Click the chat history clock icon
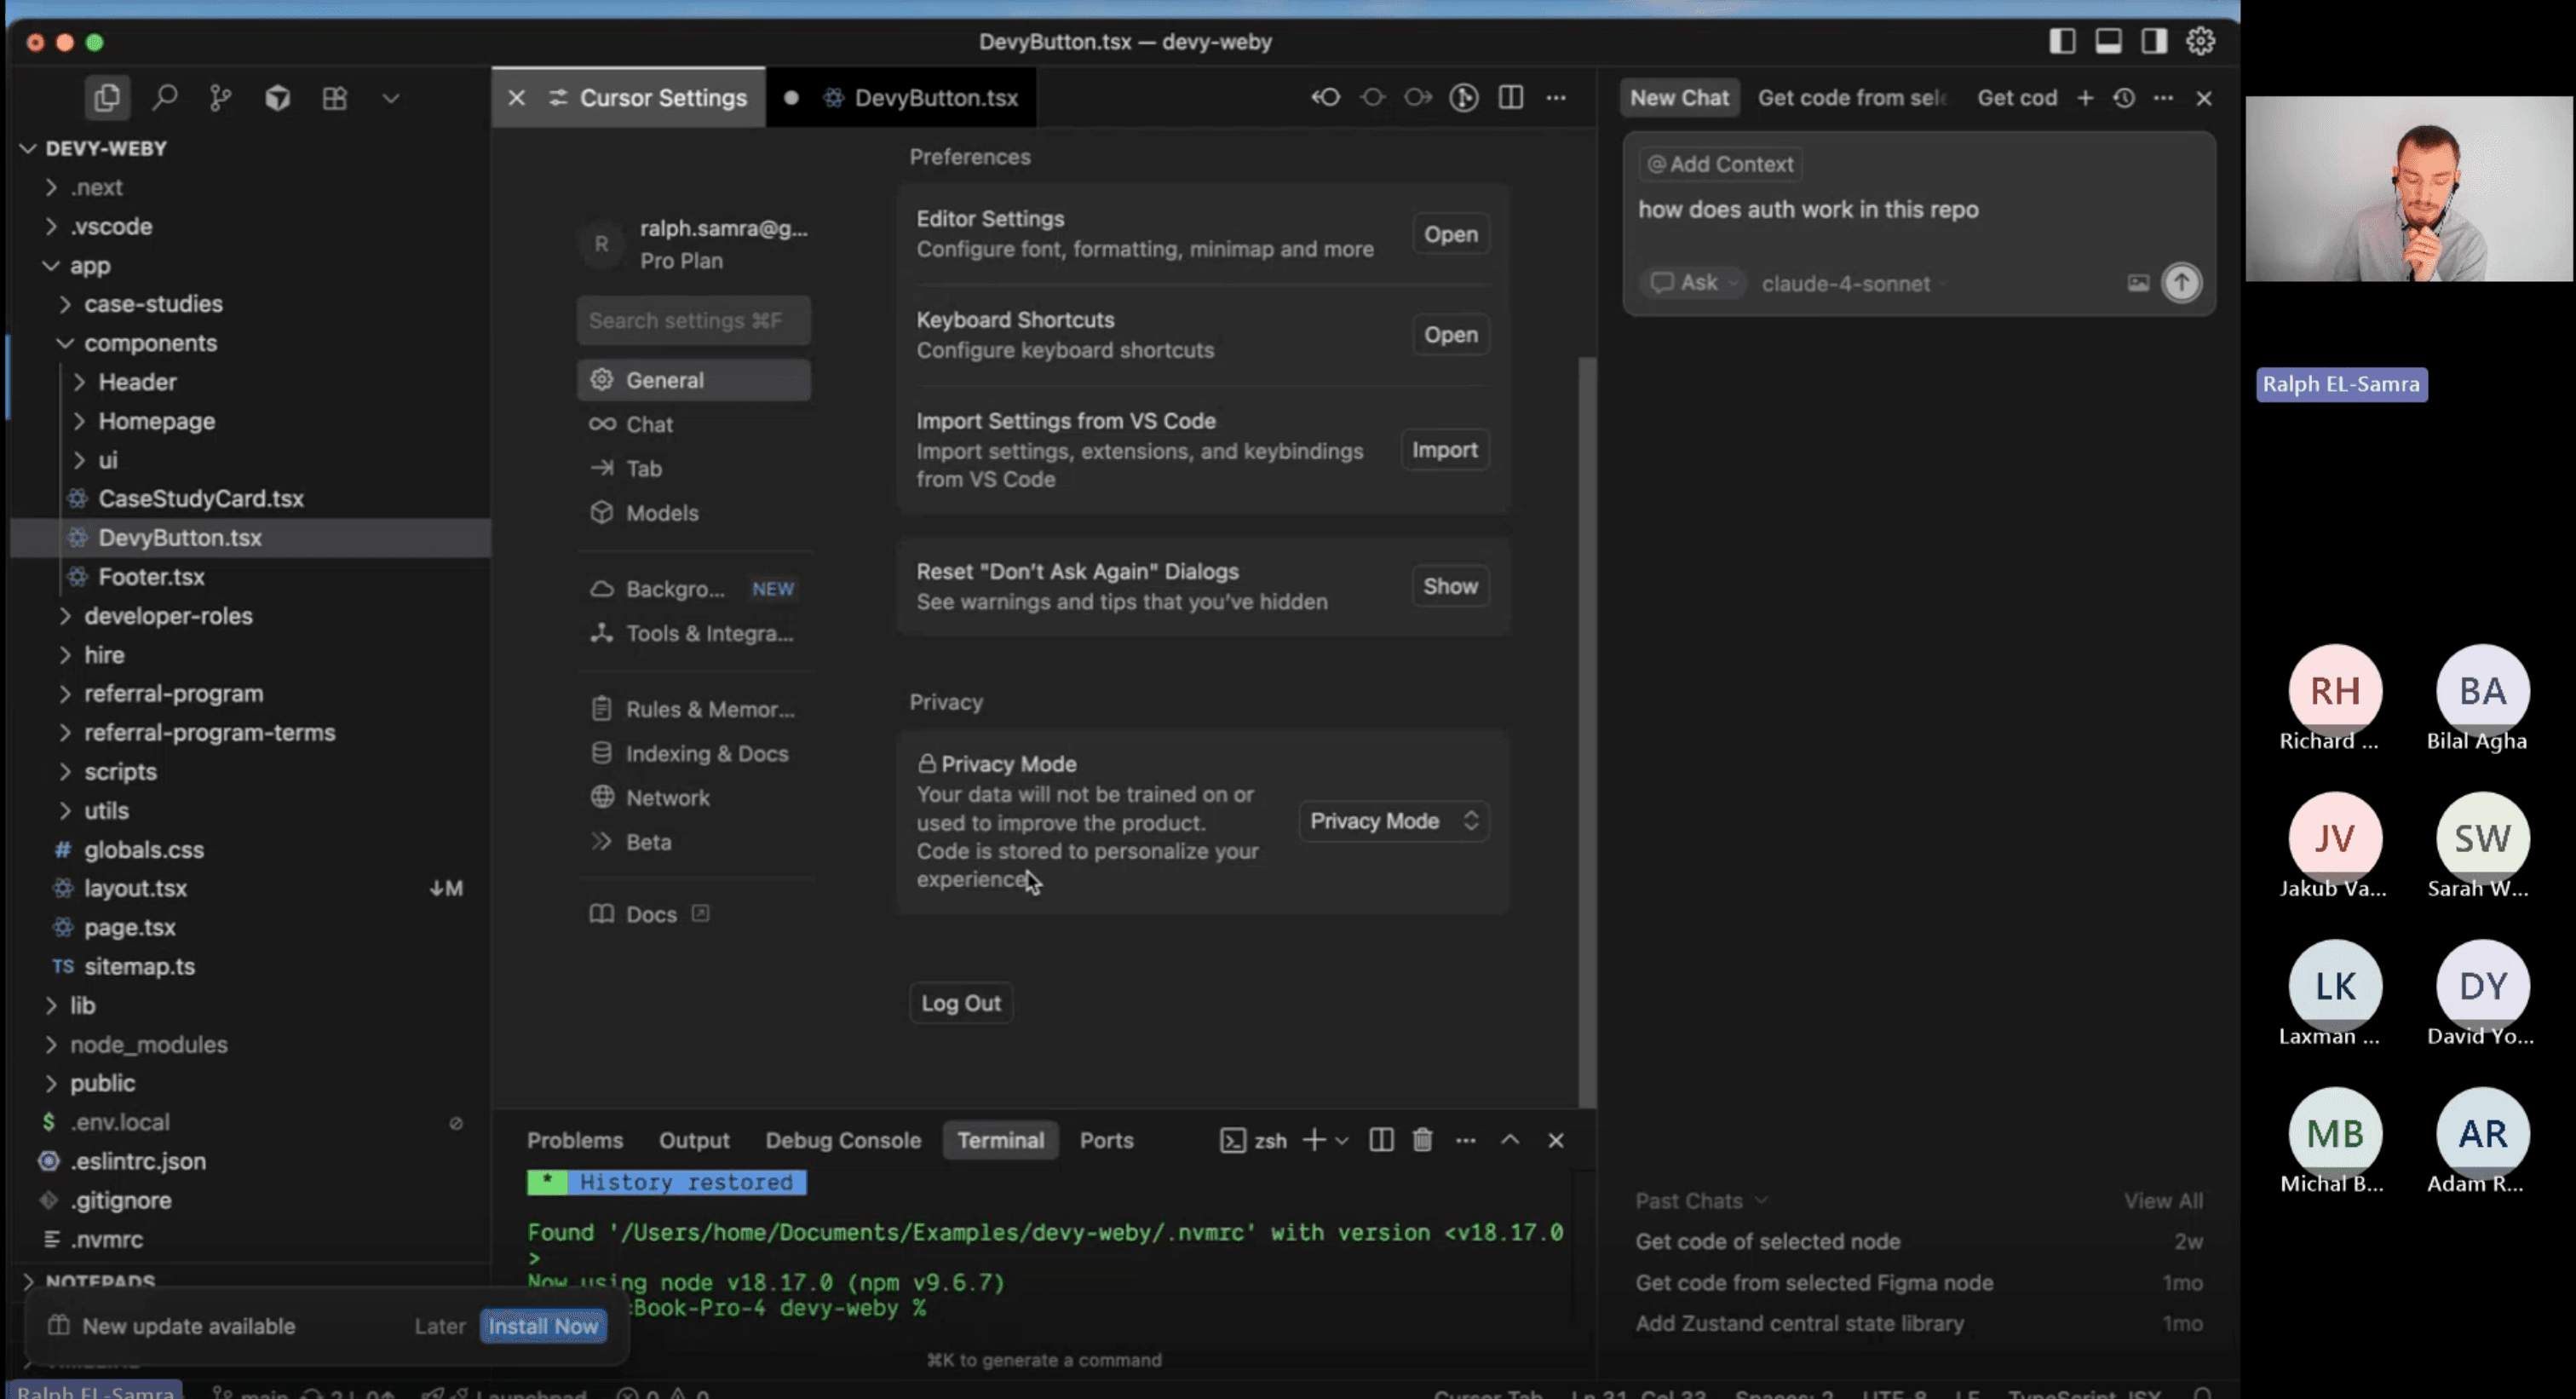The height and width of the screenshot is (1399, 2576). [2124, 98]
